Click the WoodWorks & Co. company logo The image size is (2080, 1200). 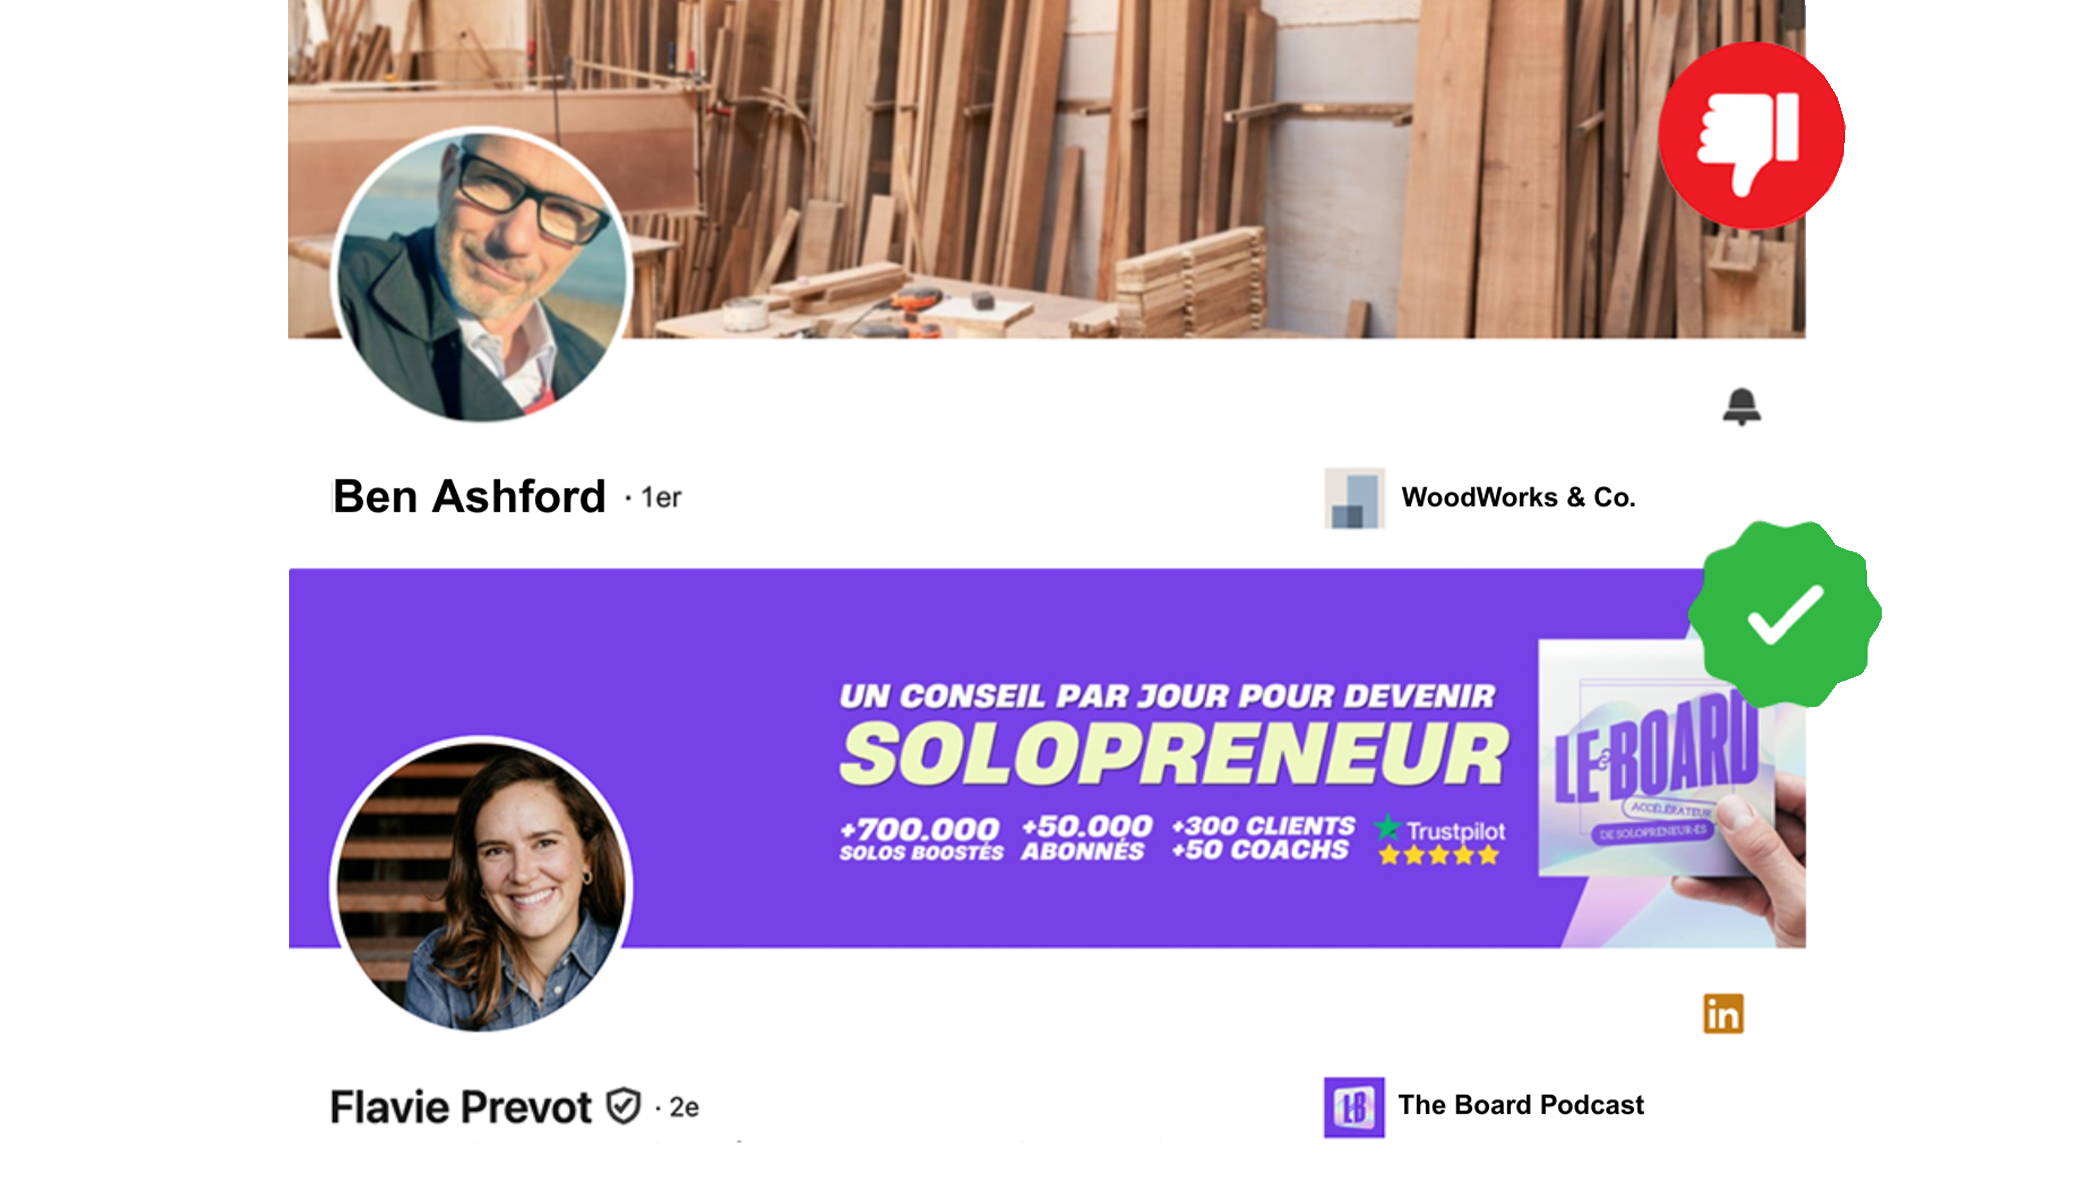coord(1354,498)
